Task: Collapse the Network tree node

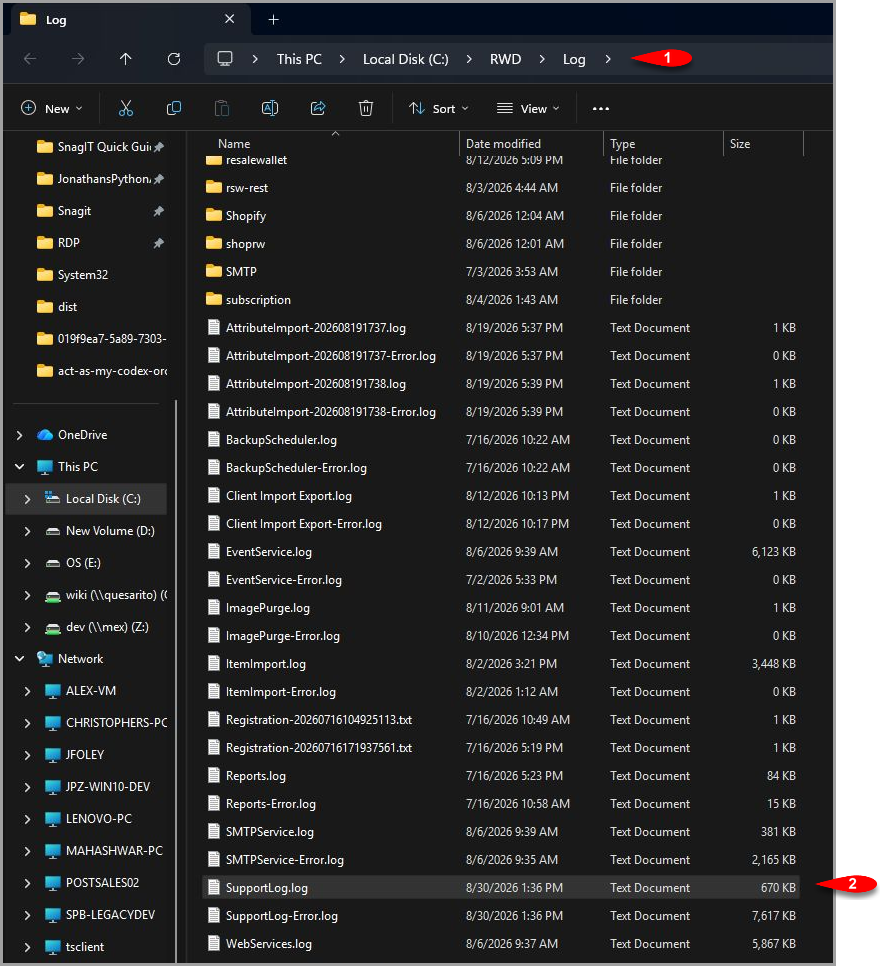Action: pos(19,659)
